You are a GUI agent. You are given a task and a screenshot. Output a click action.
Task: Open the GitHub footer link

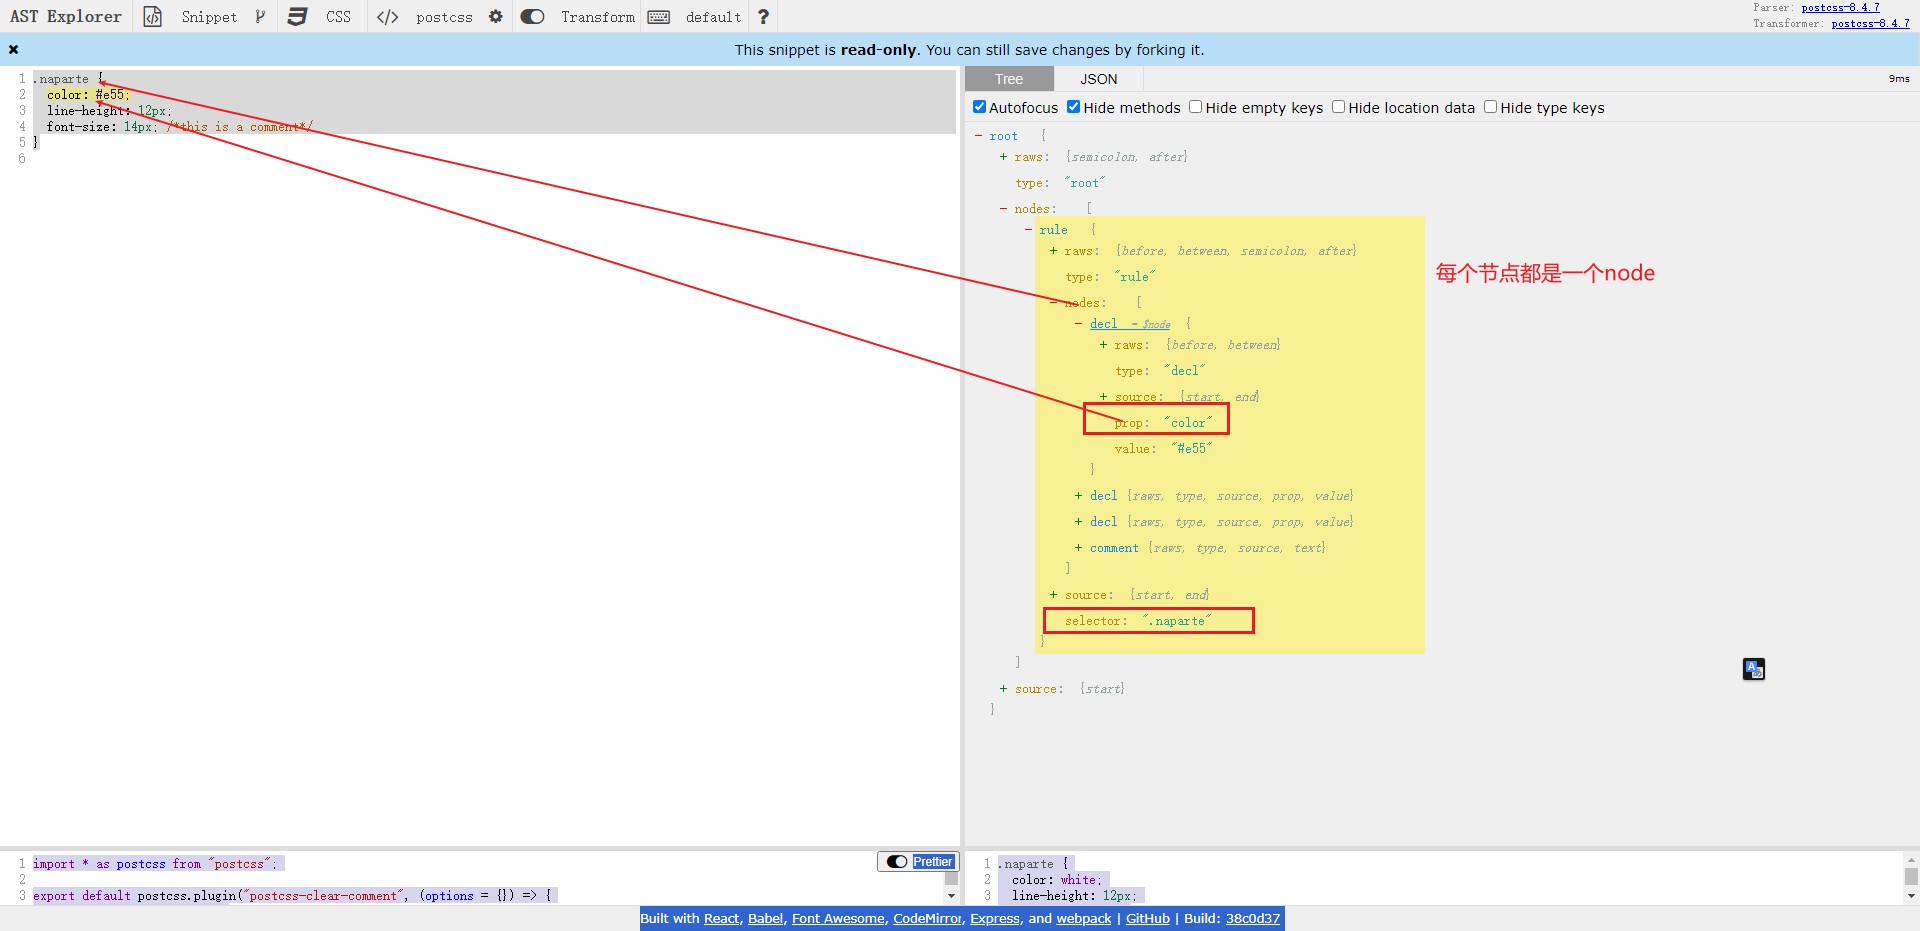point(1148,918)
